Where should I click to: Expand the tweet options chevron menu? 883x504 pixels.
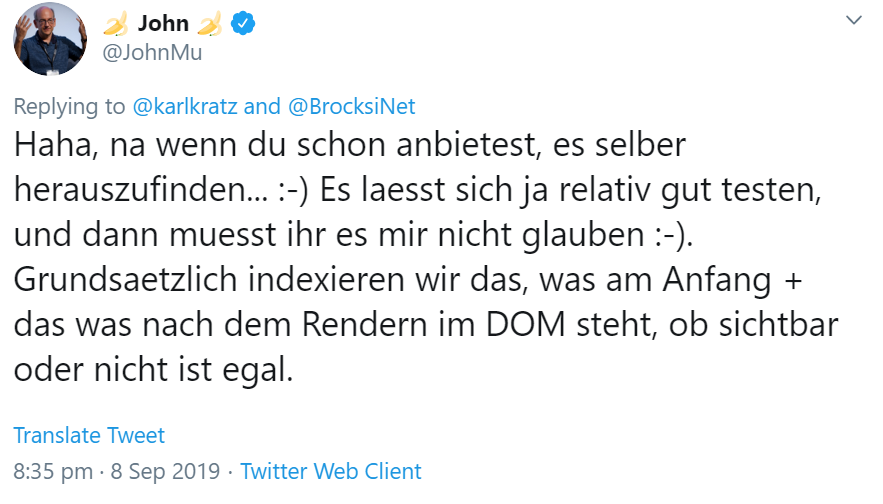[855, 21]
